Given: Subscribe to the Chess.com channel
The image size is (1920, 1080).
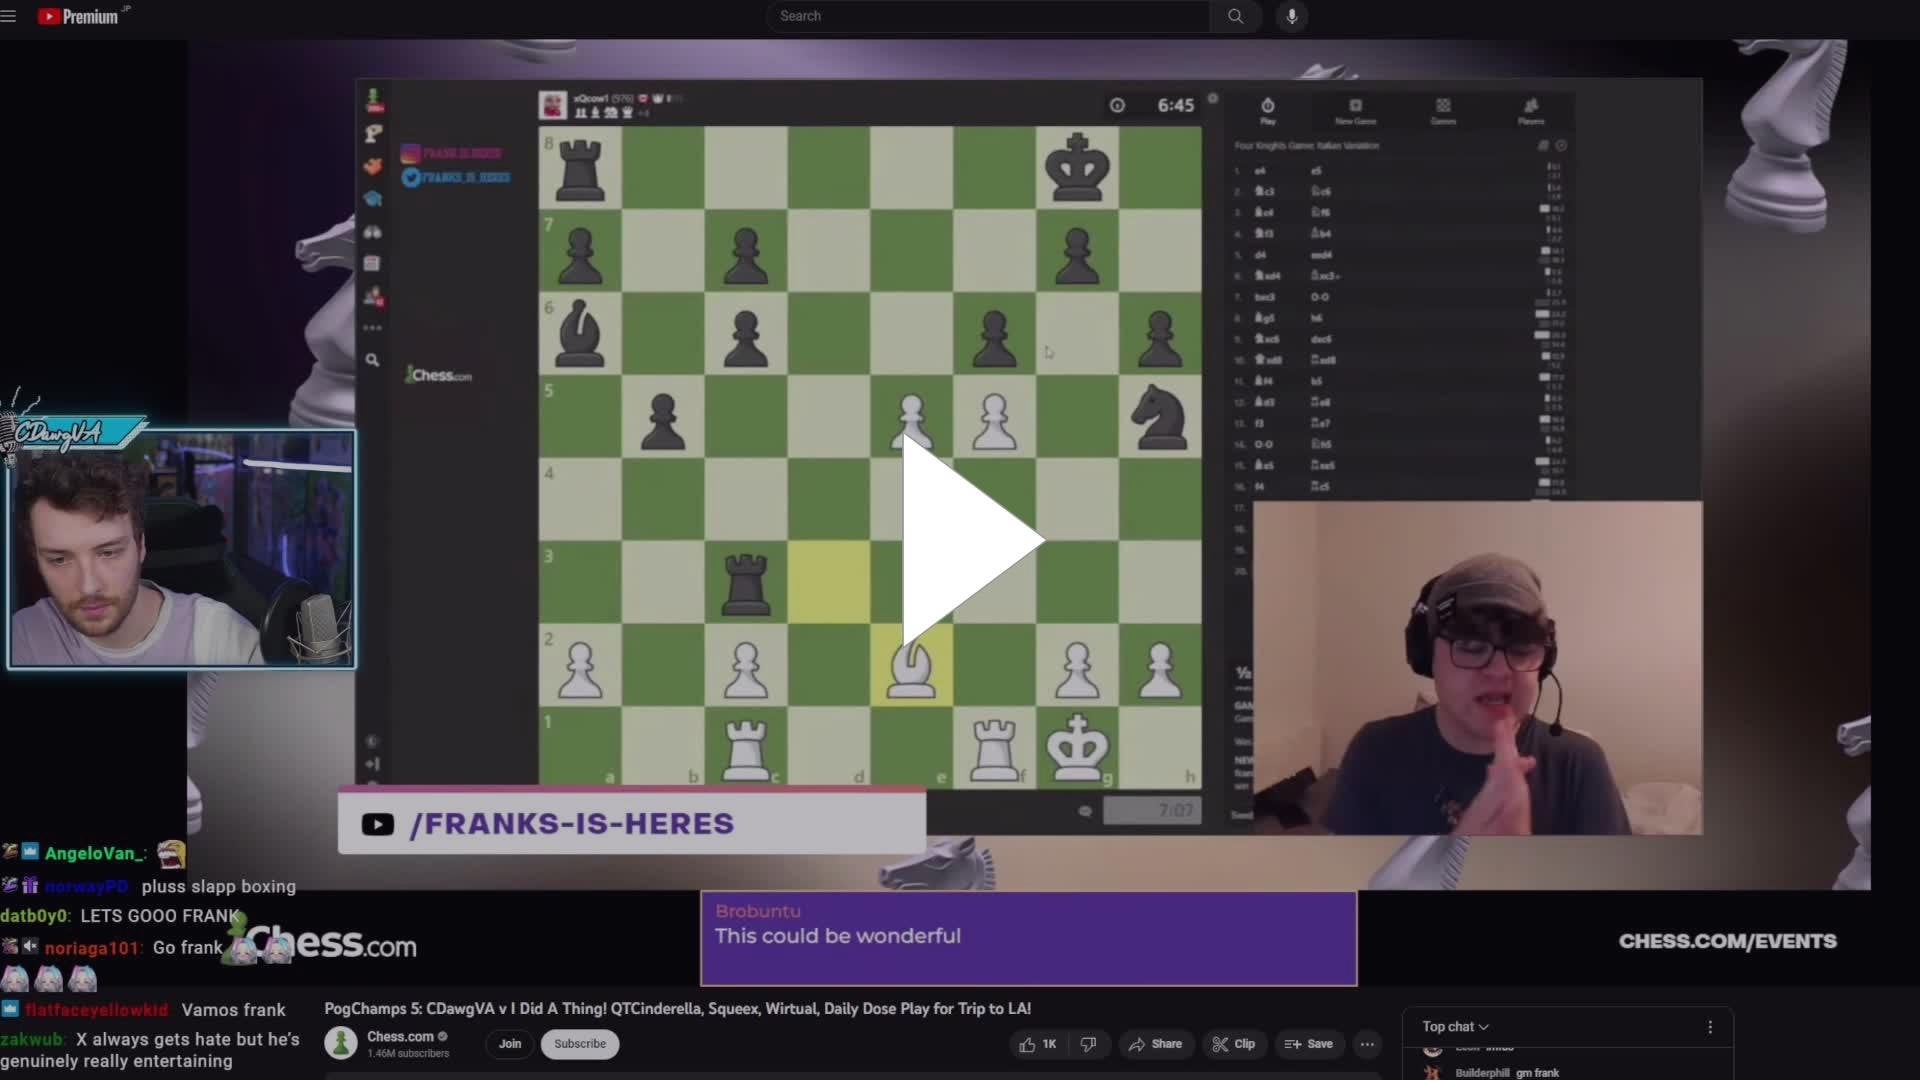Looking at the screenshot, I should pos(580,1044).
